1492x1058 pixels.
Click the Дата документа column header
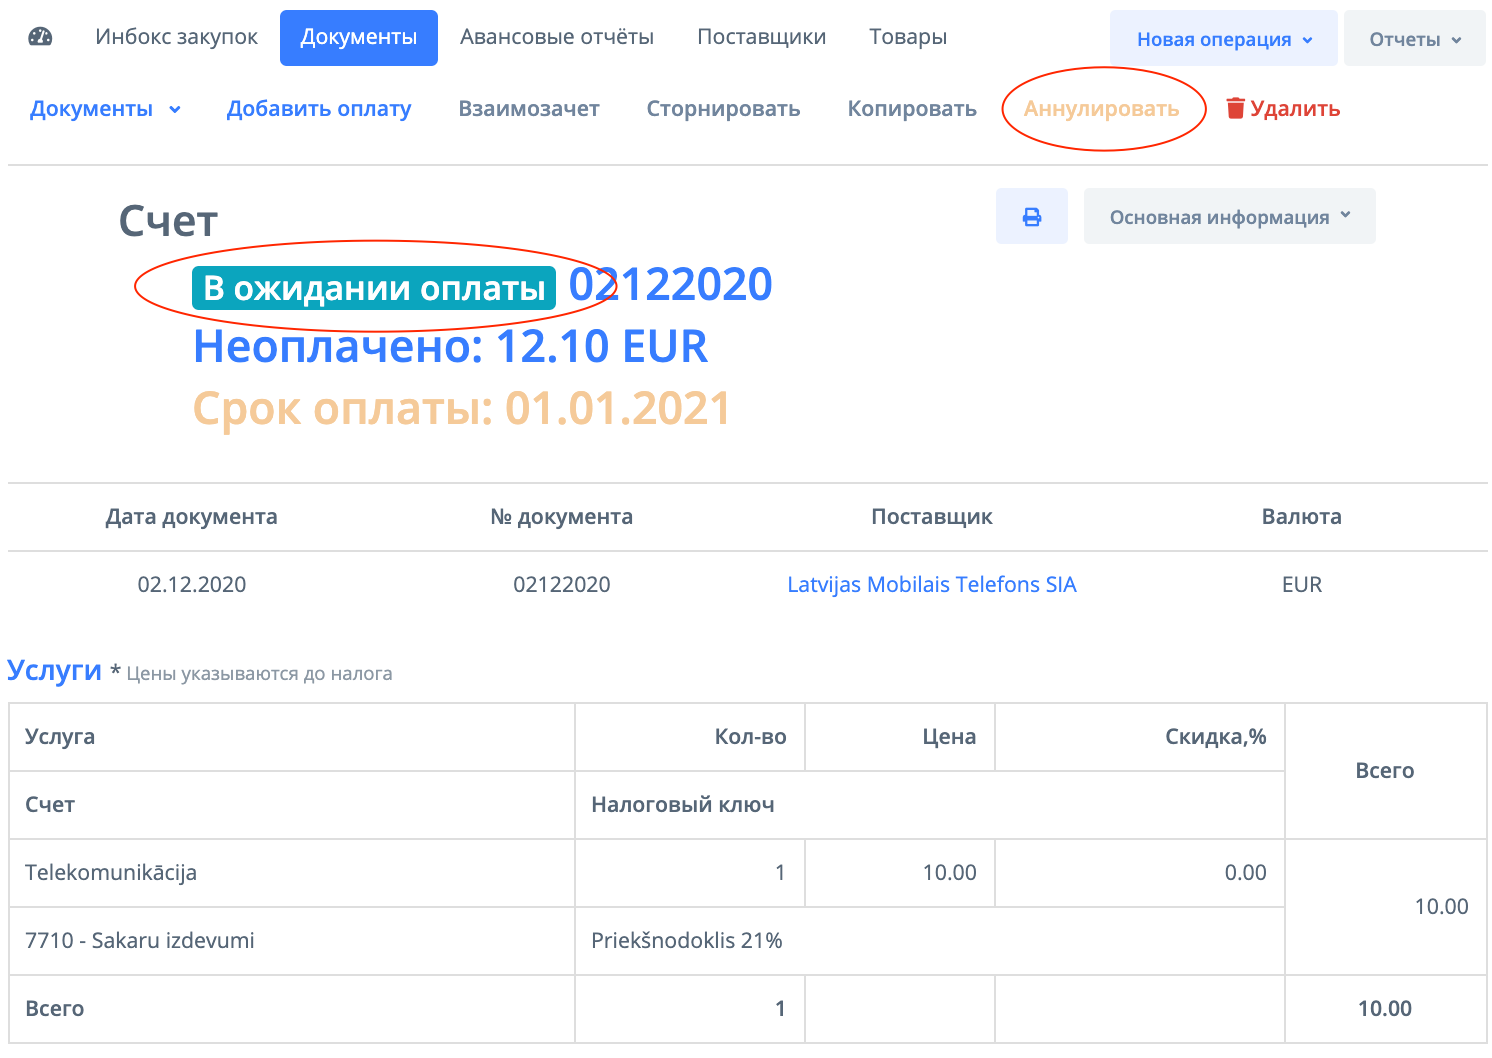pyautogui.click(x=192, y=517)
